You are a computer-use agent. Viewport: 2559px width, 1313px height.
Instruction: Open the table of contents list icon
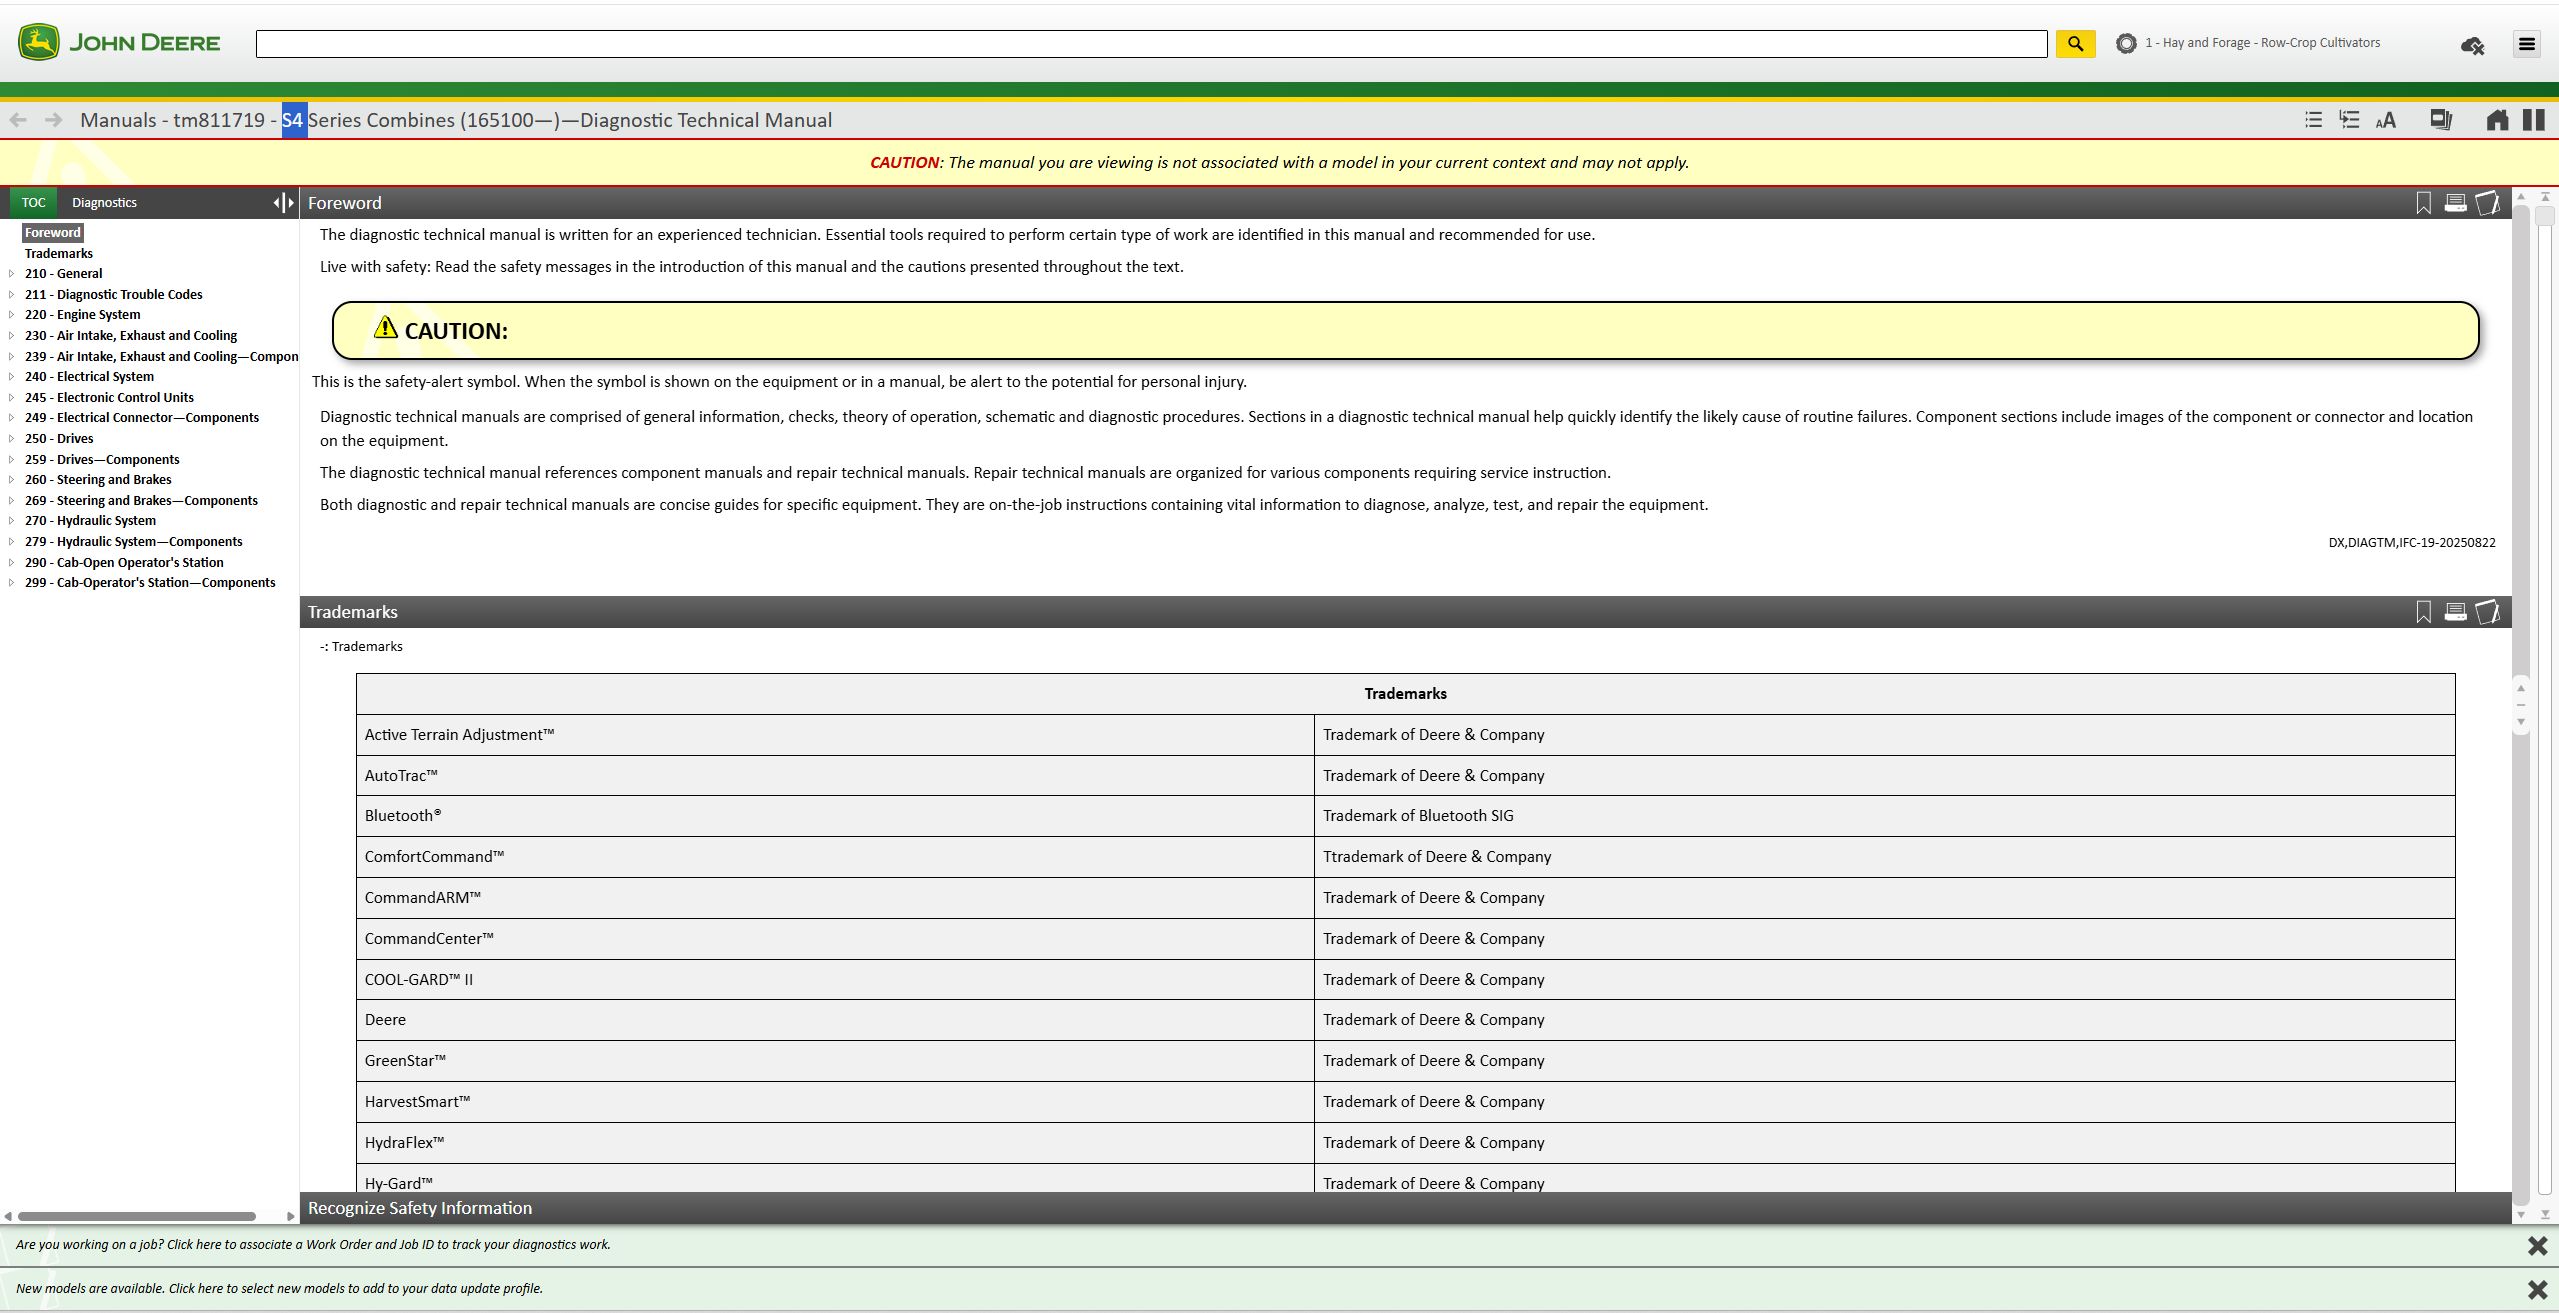pyautogui.click(x=2312, y=119)
